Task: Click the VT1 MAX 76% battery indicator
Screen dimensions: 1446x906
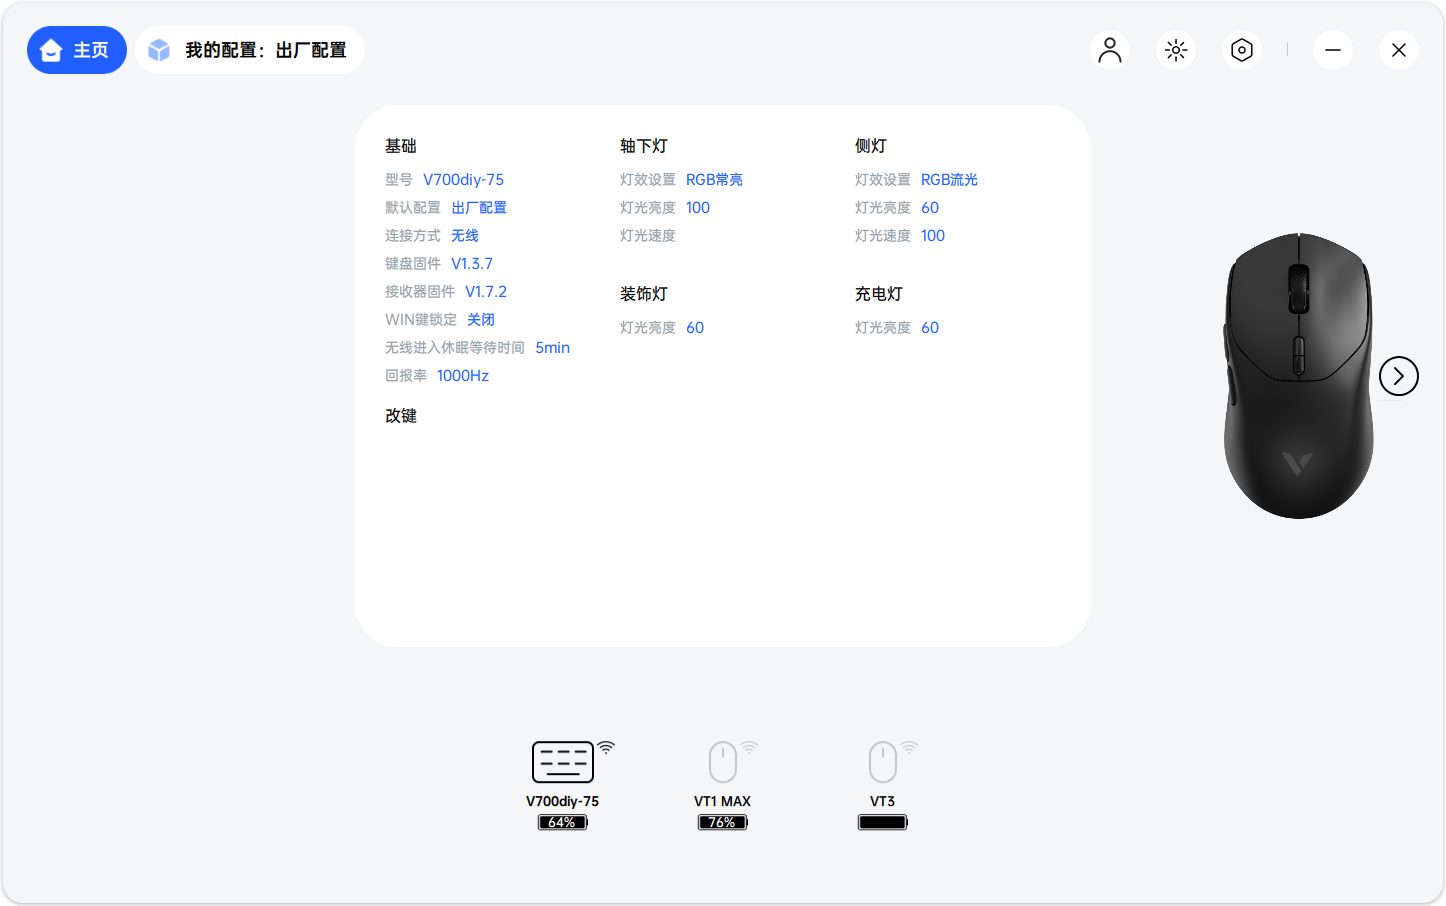Action: (722, 822)
